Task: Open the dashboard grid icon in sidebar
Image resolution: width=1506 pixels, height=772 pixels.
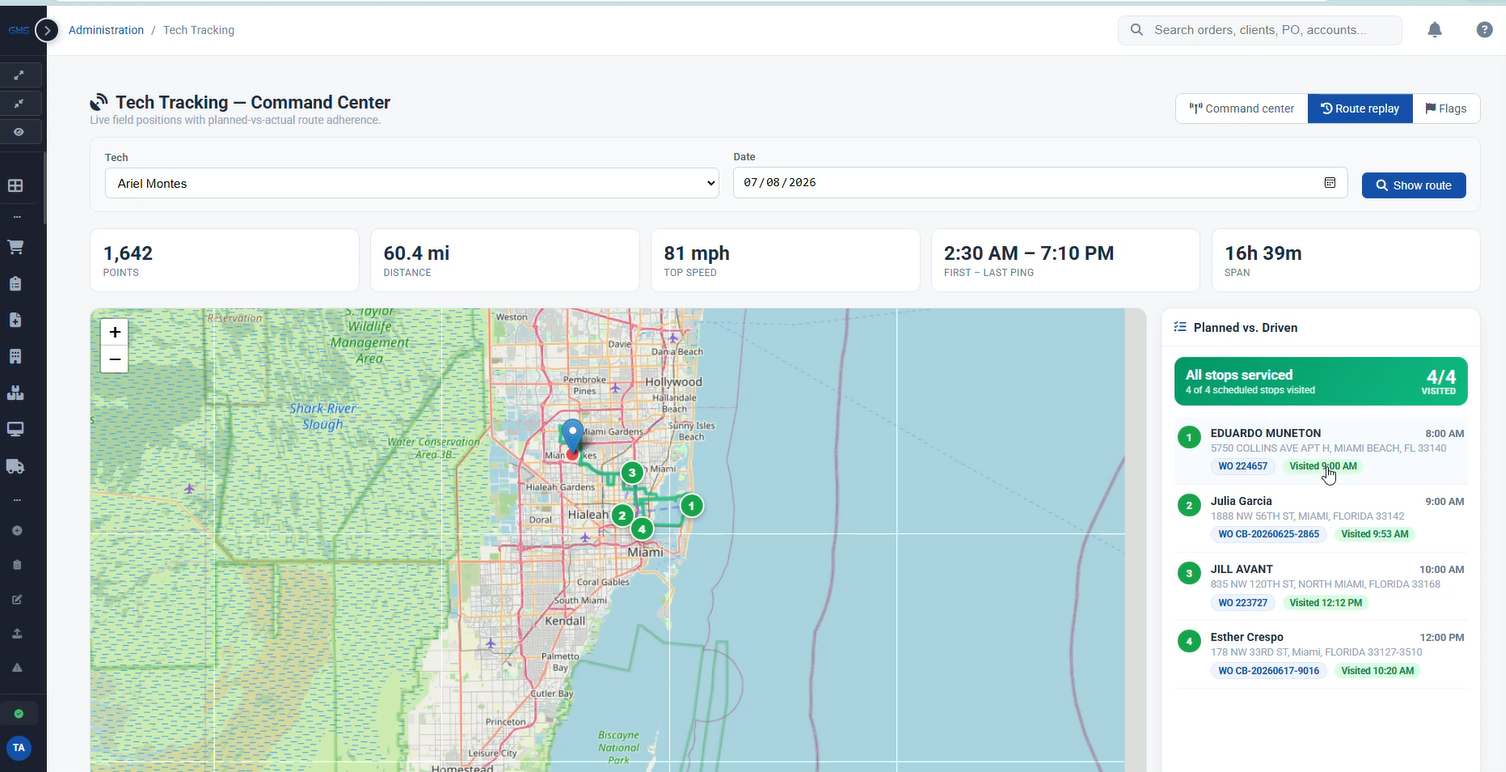Action: (16, 186)
